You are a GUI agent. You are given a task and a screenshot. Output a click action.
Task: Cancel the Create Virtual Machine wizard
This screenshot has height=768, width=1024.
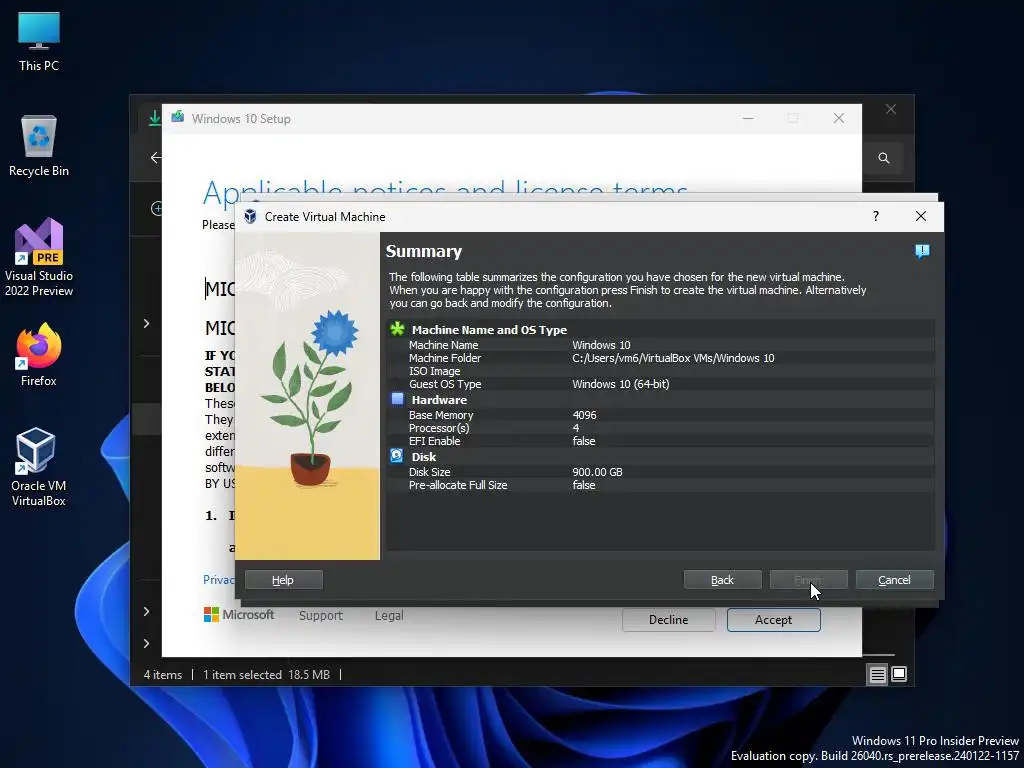point(895,580)
